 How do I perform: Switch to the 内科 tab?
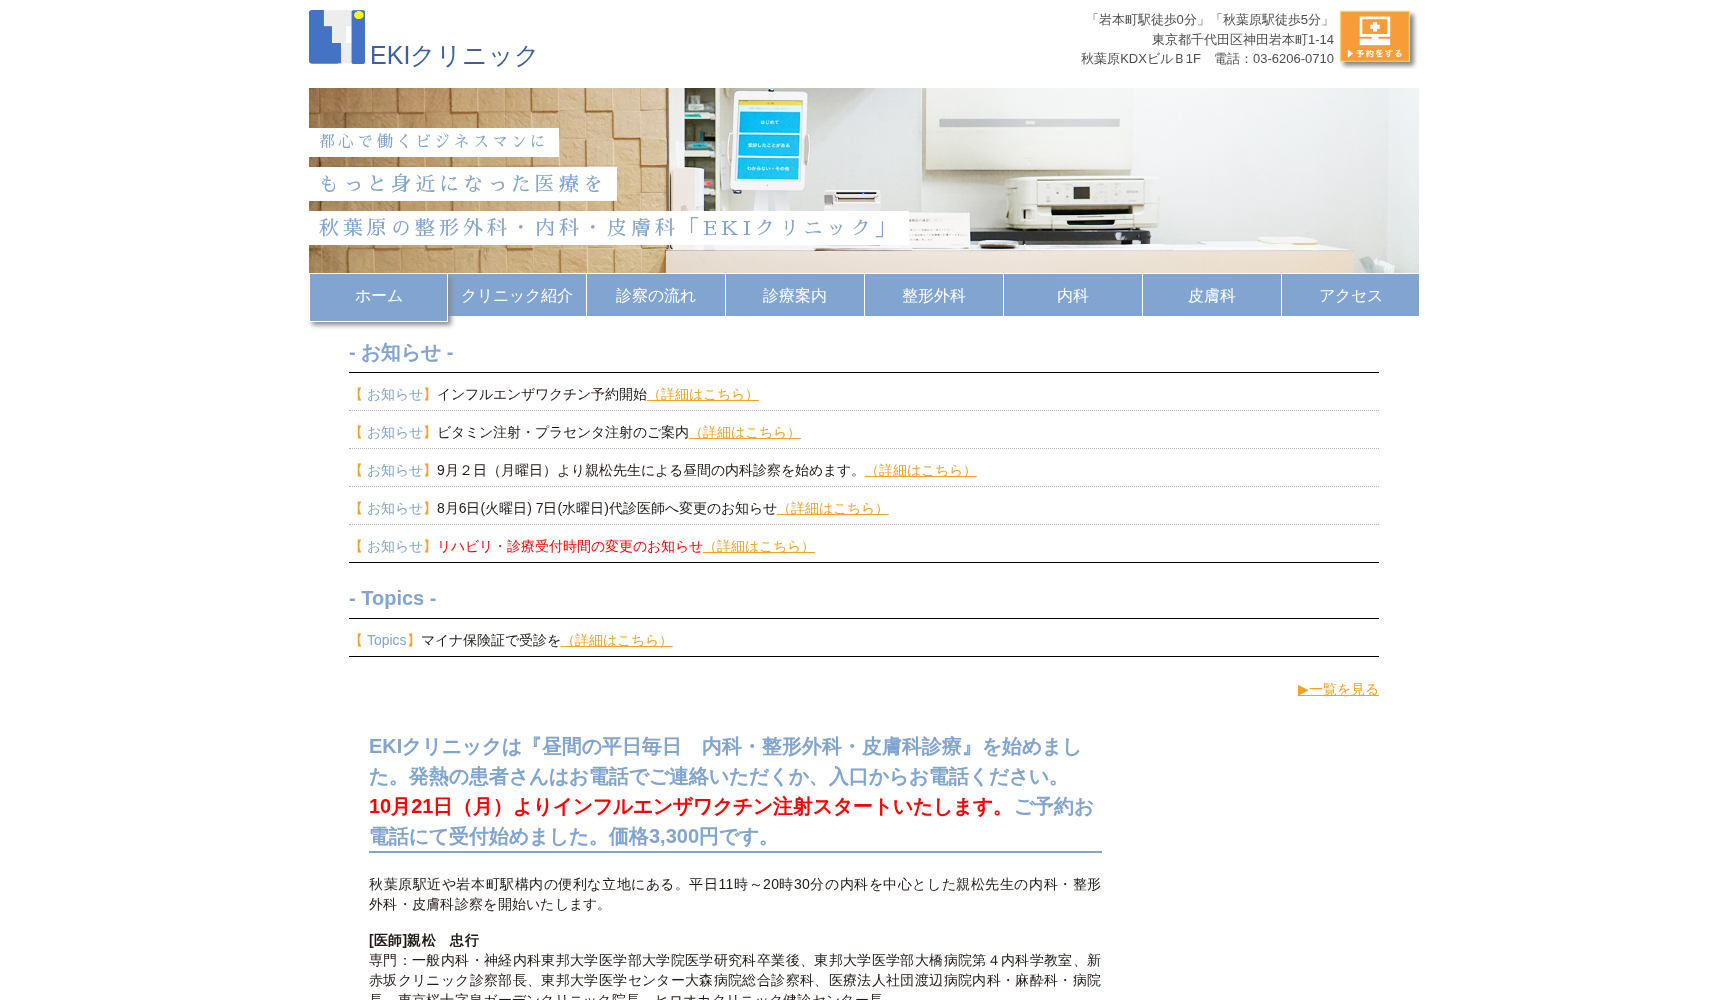tap(1072, 295)
